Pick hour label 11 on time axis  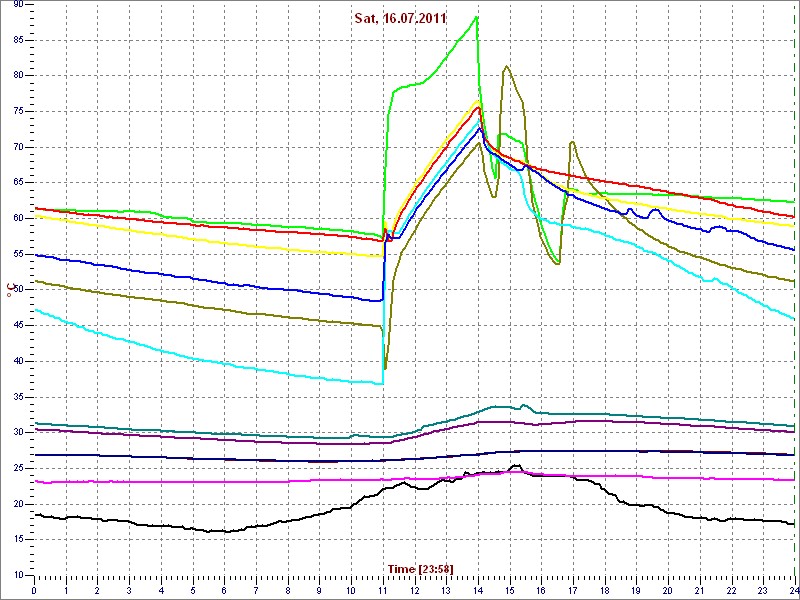(x=383, y=589)
